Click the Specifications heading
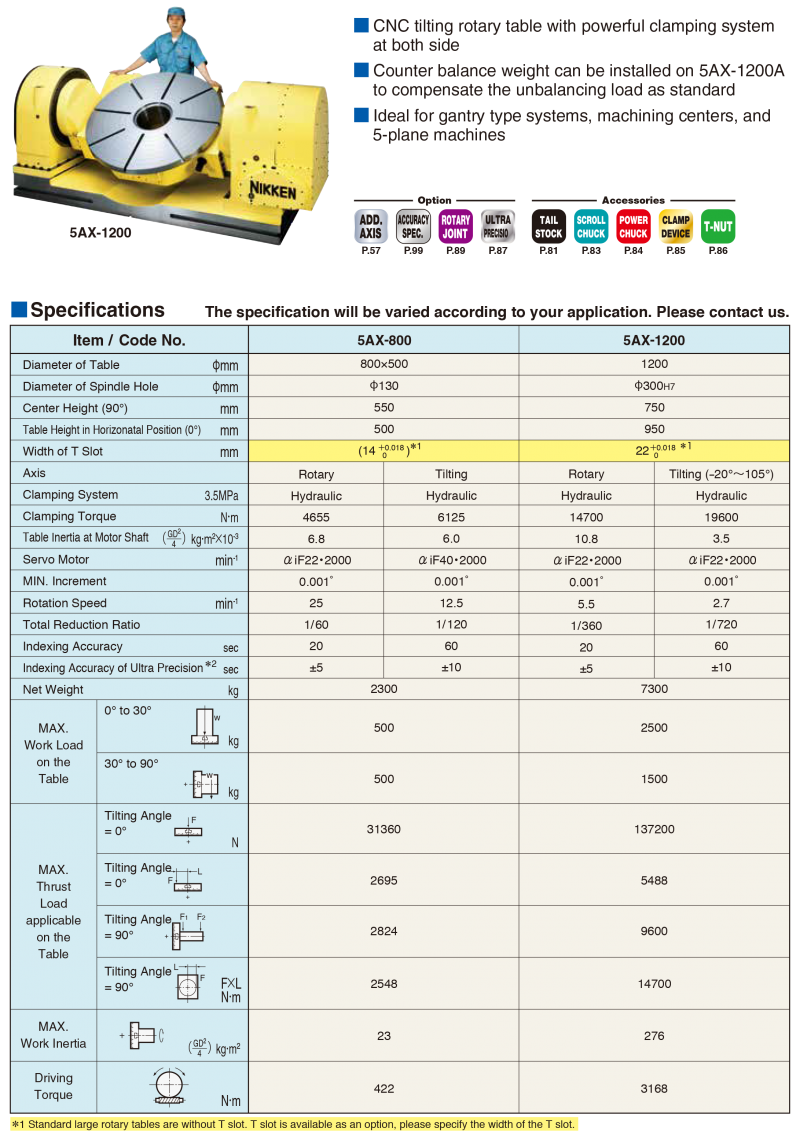The height and width of the screenshot is (1143, 800). point(97,311)
